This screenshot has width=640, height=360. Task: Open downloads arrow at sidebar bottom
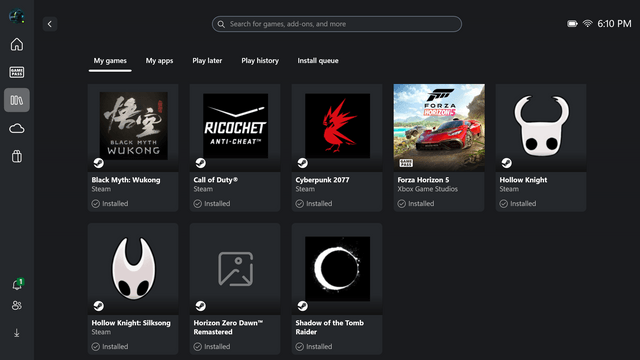click(x=17, y=333)
